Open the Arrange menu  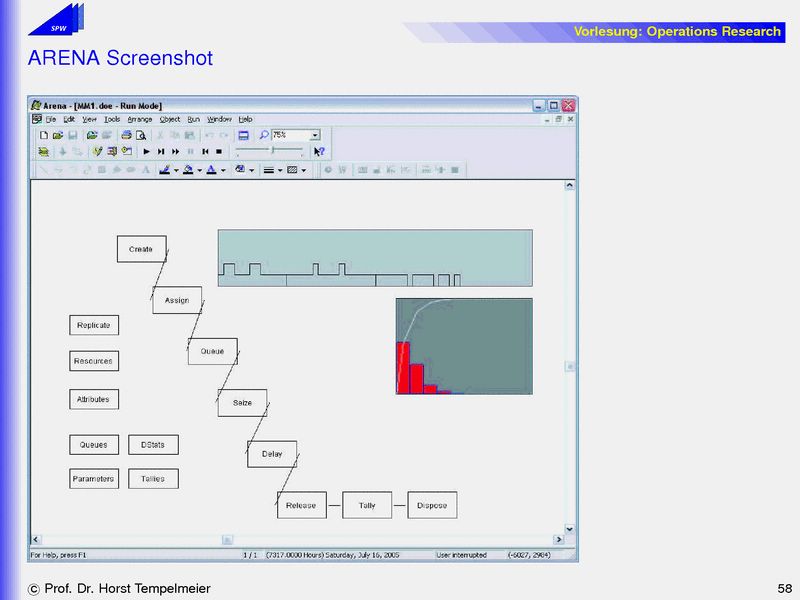click(x=139, y=119)
